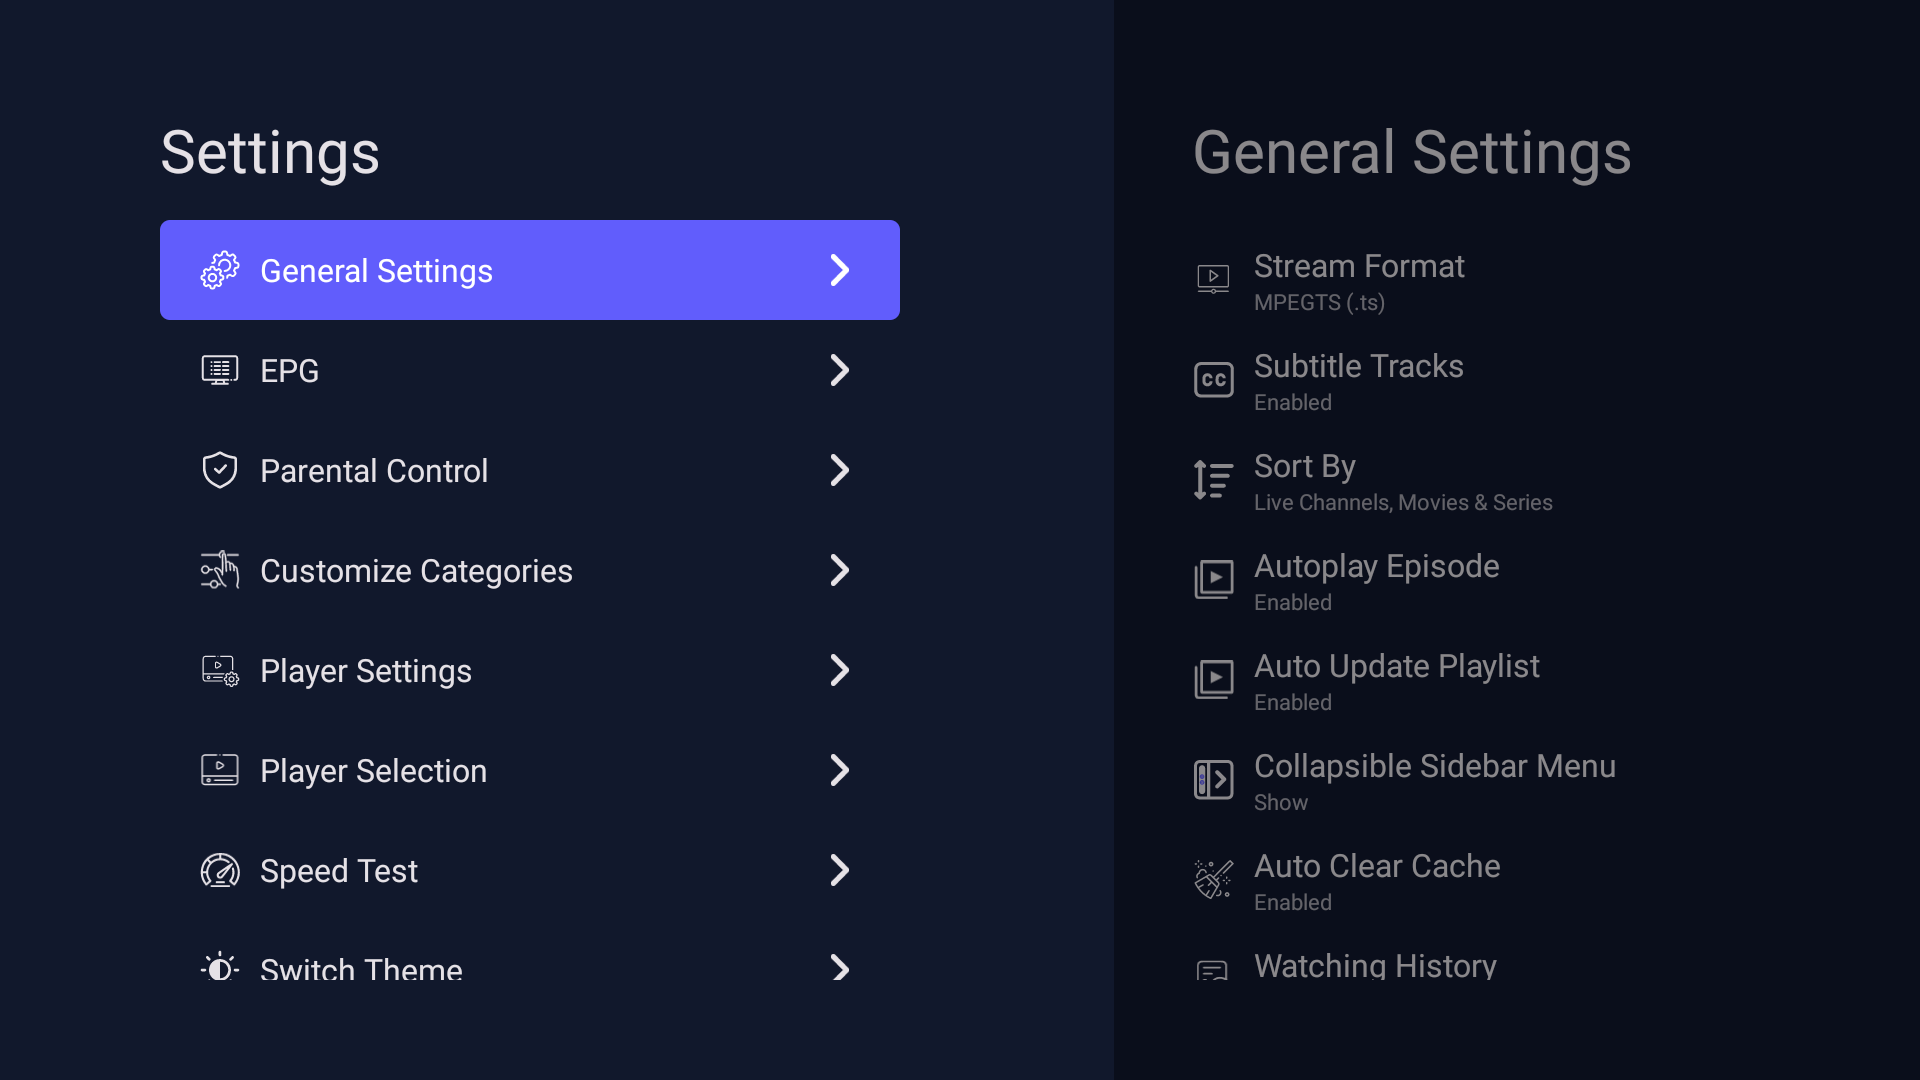
Task: Click the EPG monitor icon
Action: pyautogui.click(x=220, y=370)
